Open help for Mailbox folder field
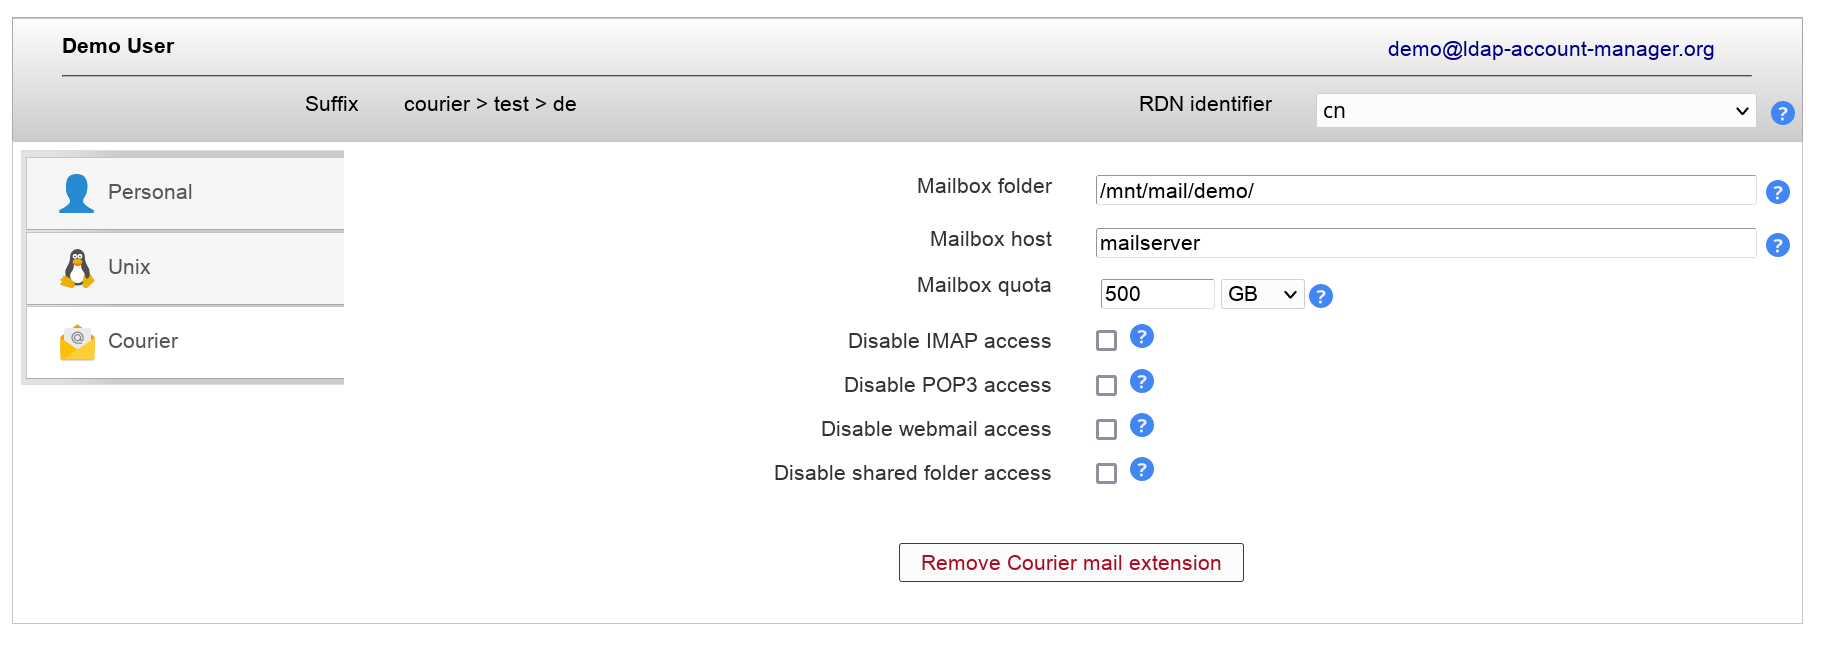Screen dimensions: 1832x645 click(x=1777, y=192)
